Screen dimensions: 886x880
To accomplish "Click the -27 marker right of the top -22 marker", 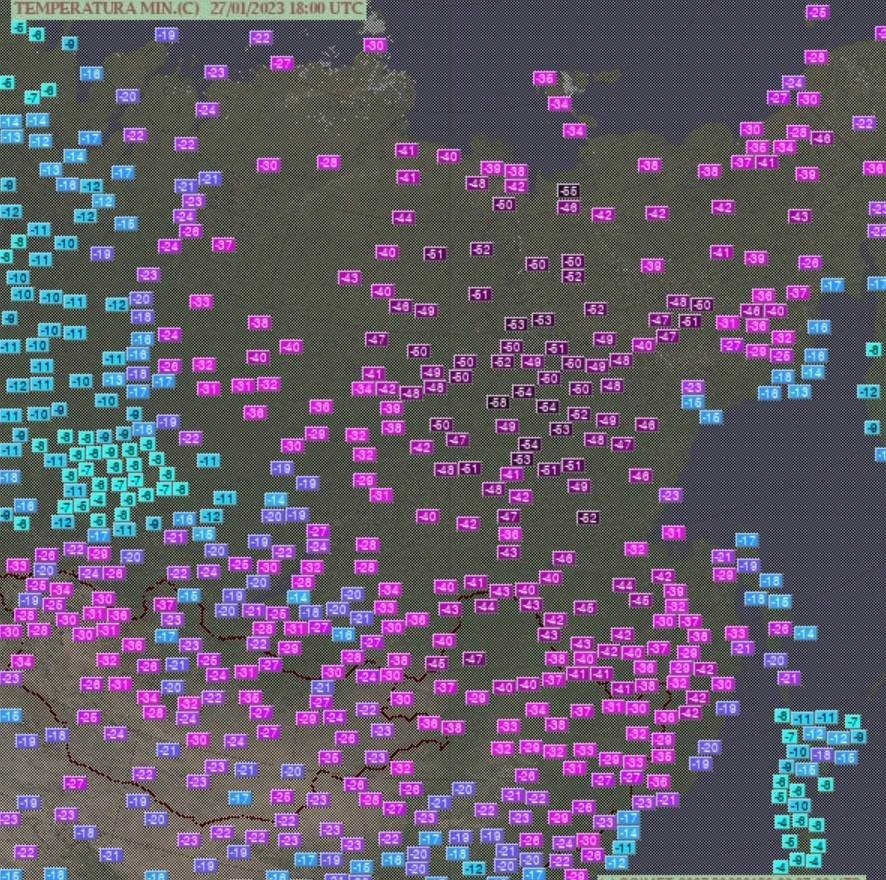I will [x=281, y=63].
